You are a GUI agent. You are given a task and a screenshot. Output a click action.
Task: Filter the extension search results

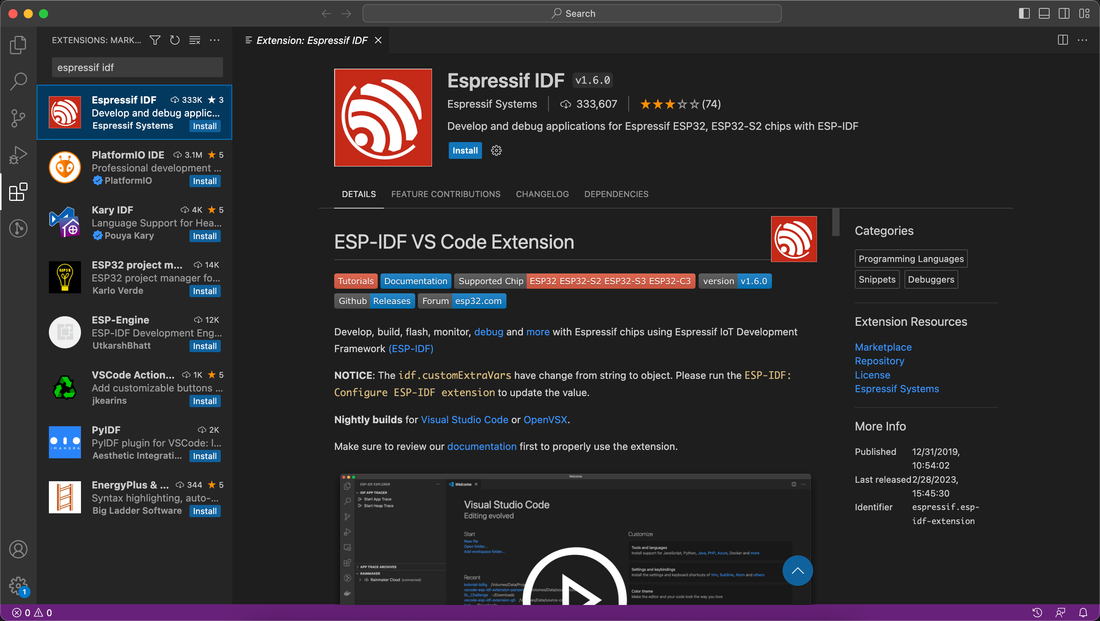tap(155, 39)
